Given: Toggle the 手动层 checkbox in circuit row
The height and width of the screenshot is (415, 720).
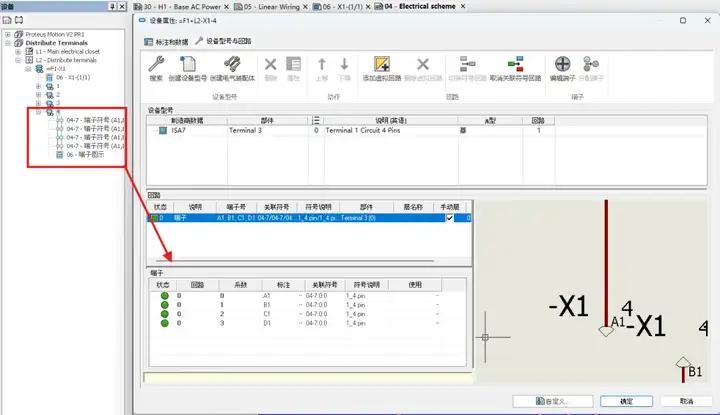Looking at the screenshot, I should 450,217.
